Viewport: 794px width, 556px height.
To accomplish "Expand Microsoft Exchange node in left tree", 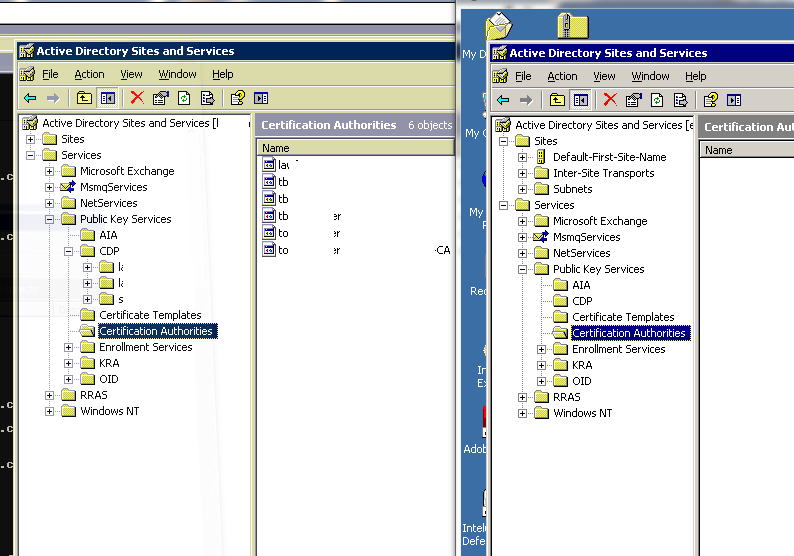I will point(50,171).
